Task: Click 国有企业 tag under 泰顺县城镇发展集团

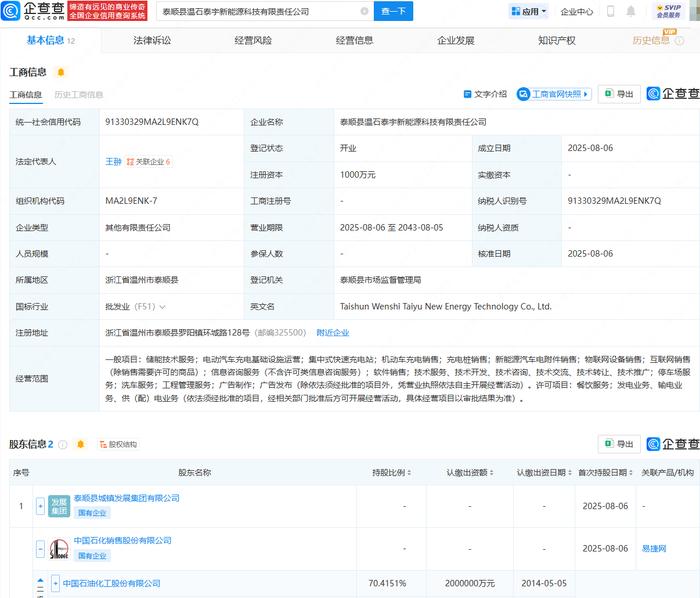Action: [92, 513]
